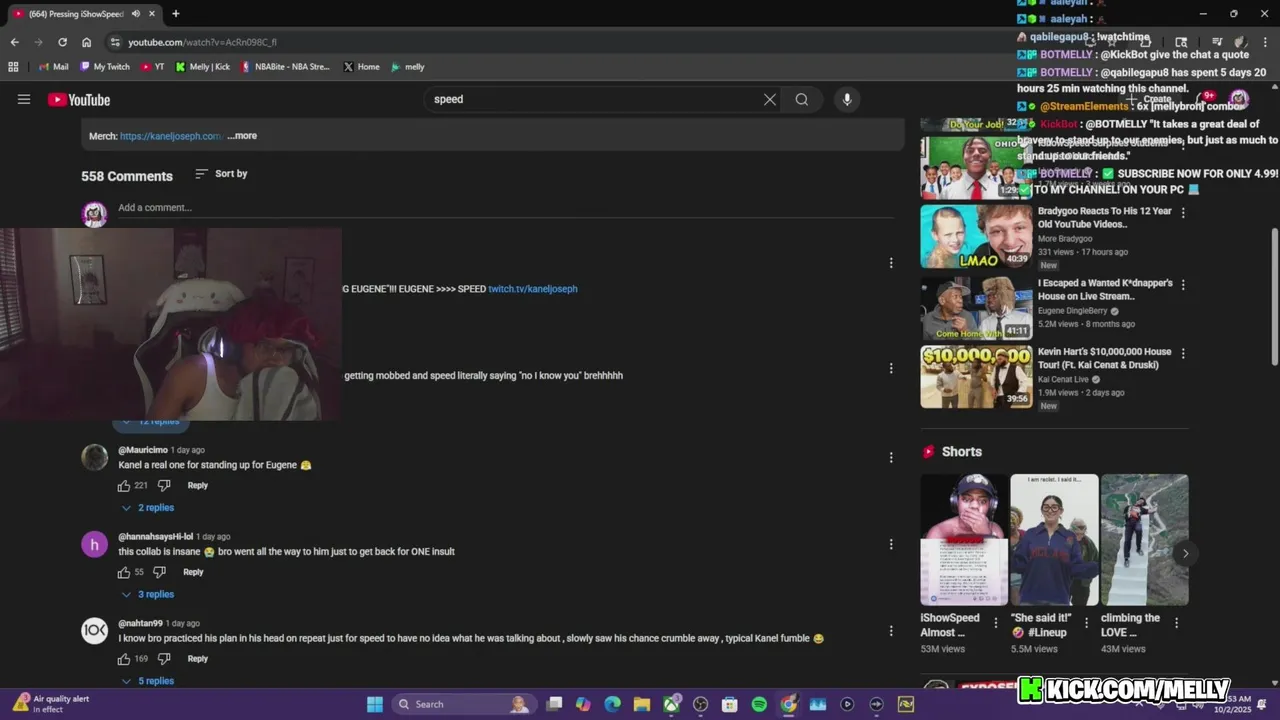Viewport: 1280px width, 720px height.
Task: Like the @nahtan99 comment
Action: 124,659
